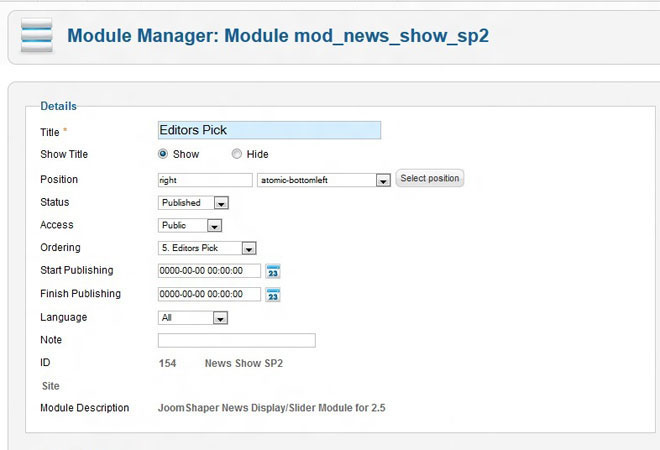Image resolution: width=660 pixels, height=450 pixels.
Task: Click into the empty Note field
Action: 237,341
